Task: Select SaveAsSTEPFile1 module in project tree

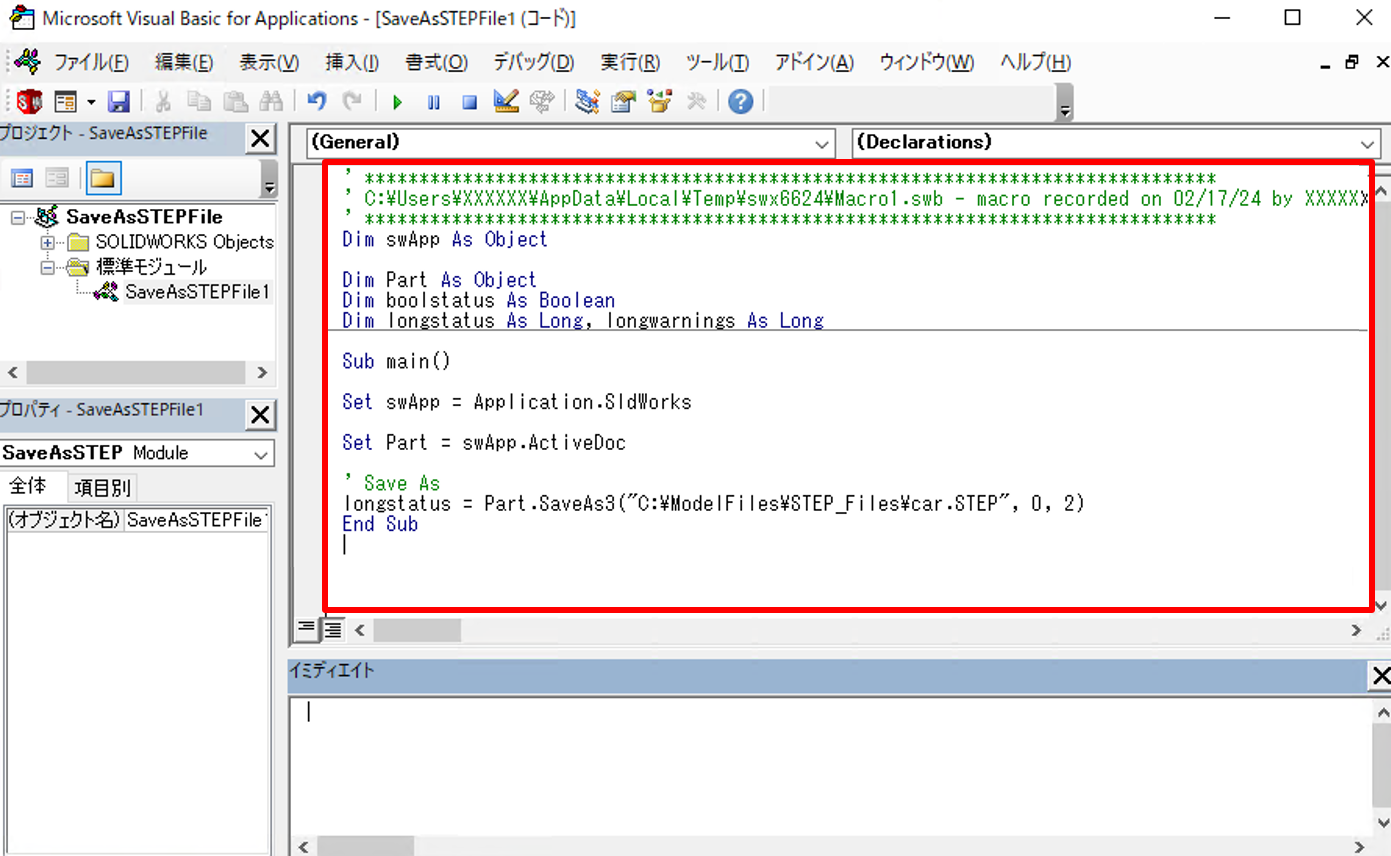Action: pos(196,292)
